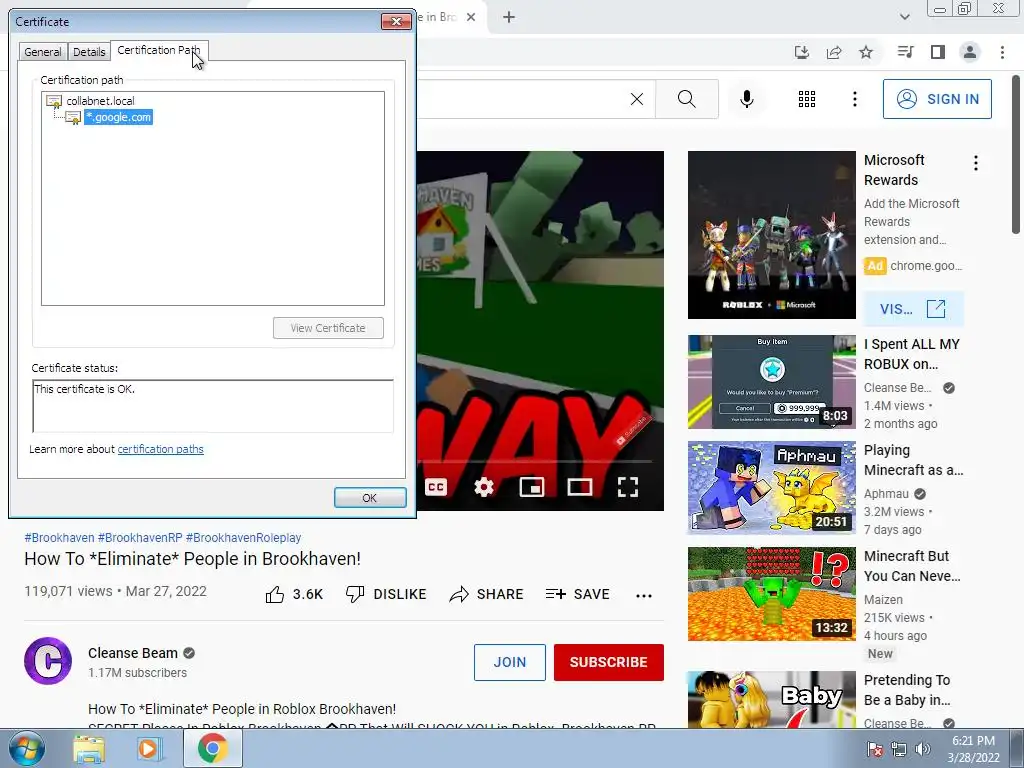Image resolution: width=1024 pixels, height=768 pixels.
Task: Clear the YouTube search box with the X
Action: click(637, 99)
